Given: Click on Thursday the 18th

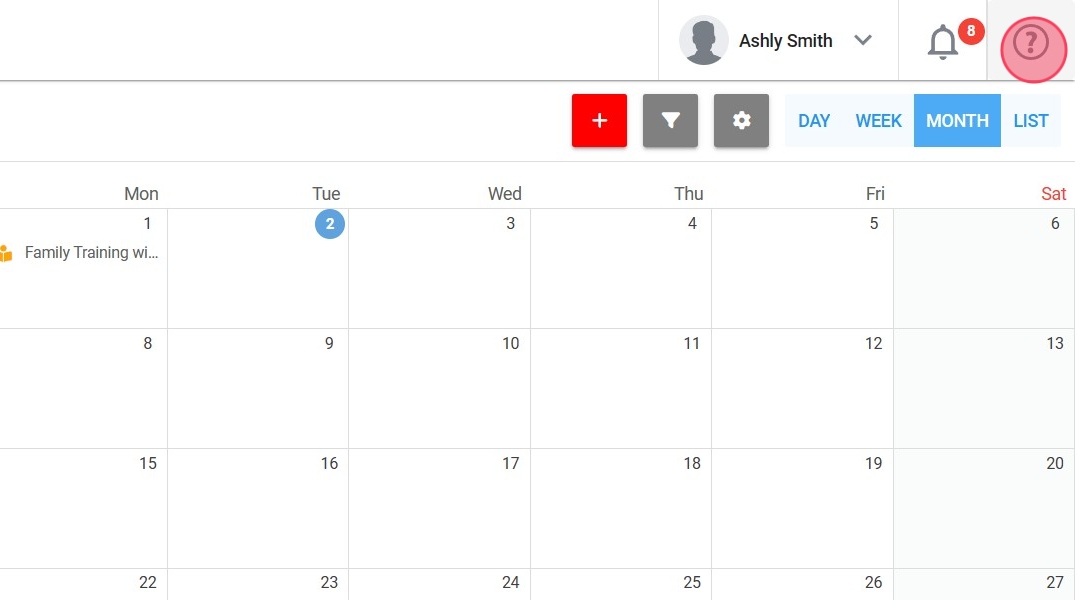Looking at the screenshot, I should (621, 510).
